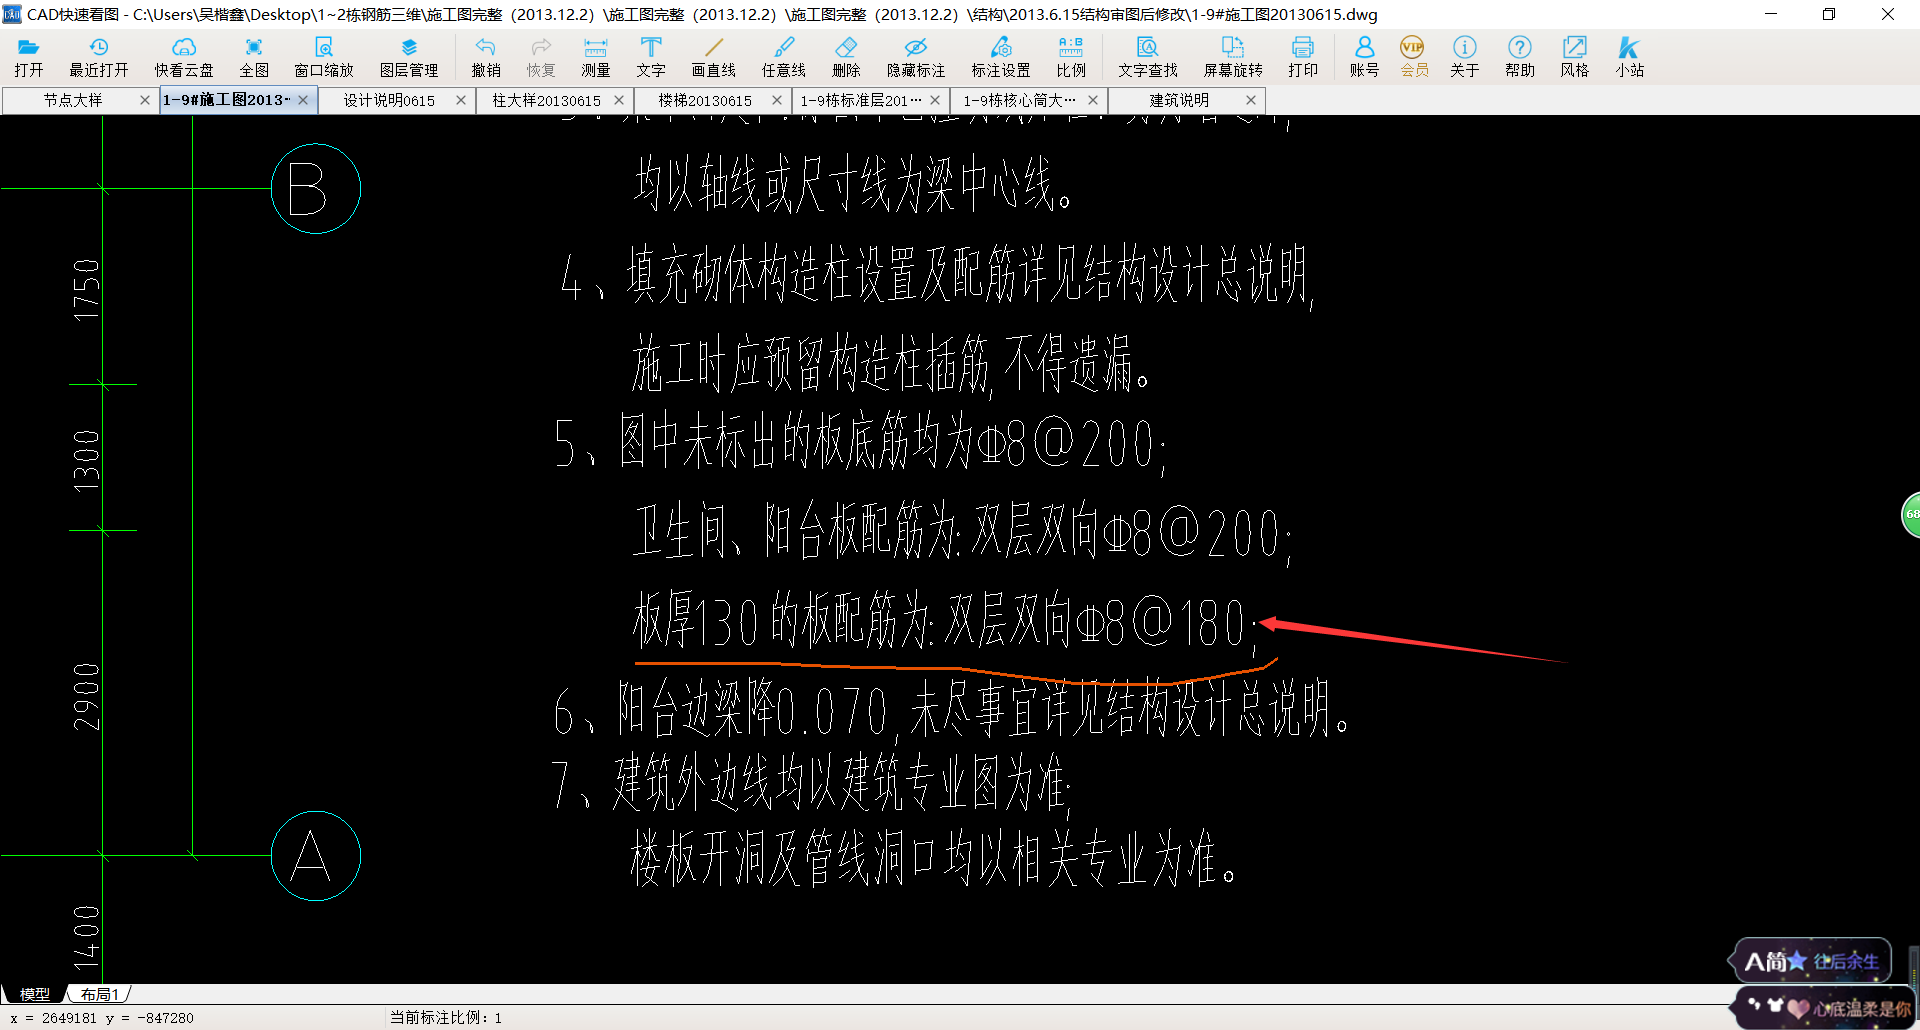Click note text 板厚130的板配筋为

[784, 620]
